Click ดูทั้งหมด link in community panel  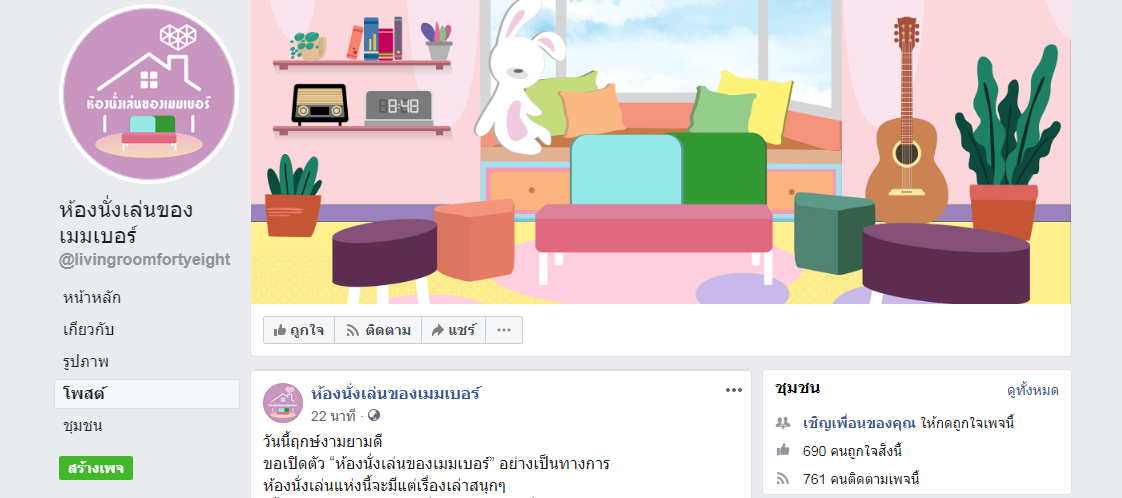[x=1033, y=391]
